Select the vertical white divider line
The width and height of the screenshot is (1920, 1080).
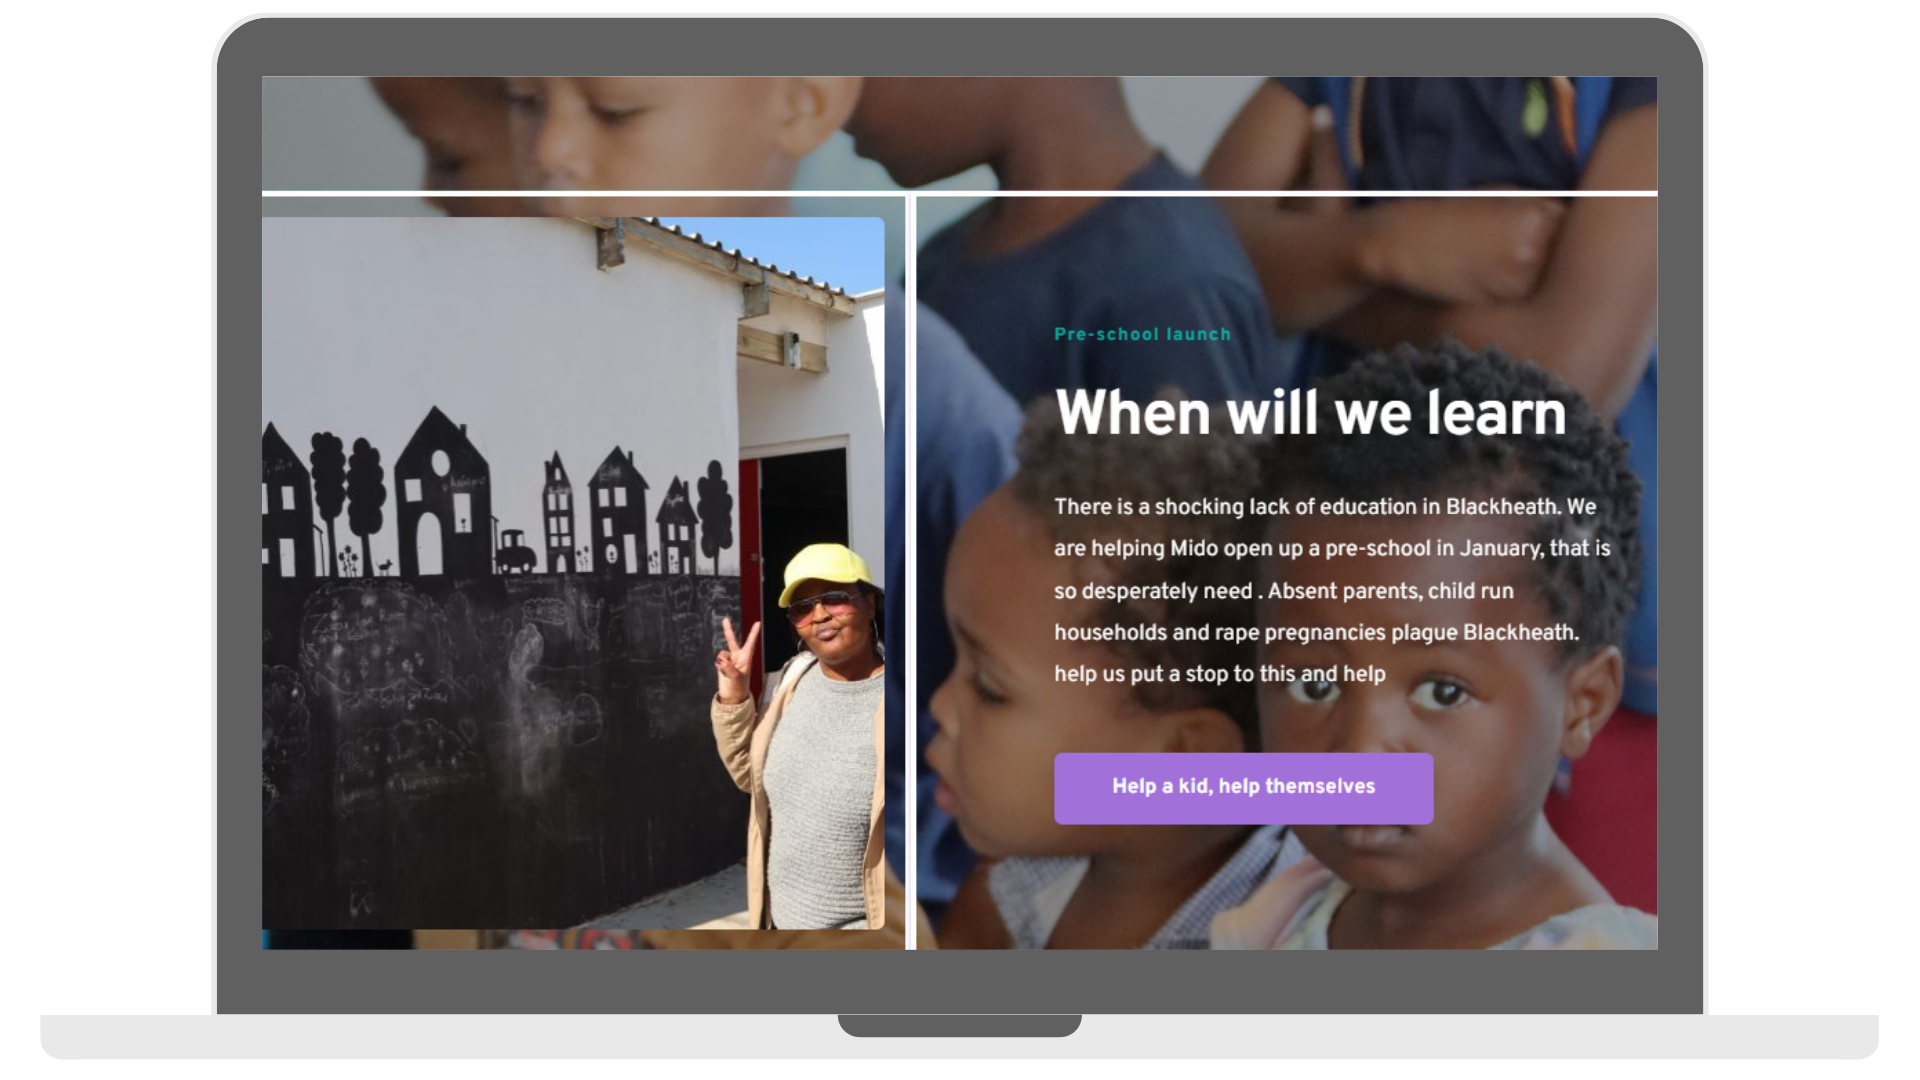[910, 572]
